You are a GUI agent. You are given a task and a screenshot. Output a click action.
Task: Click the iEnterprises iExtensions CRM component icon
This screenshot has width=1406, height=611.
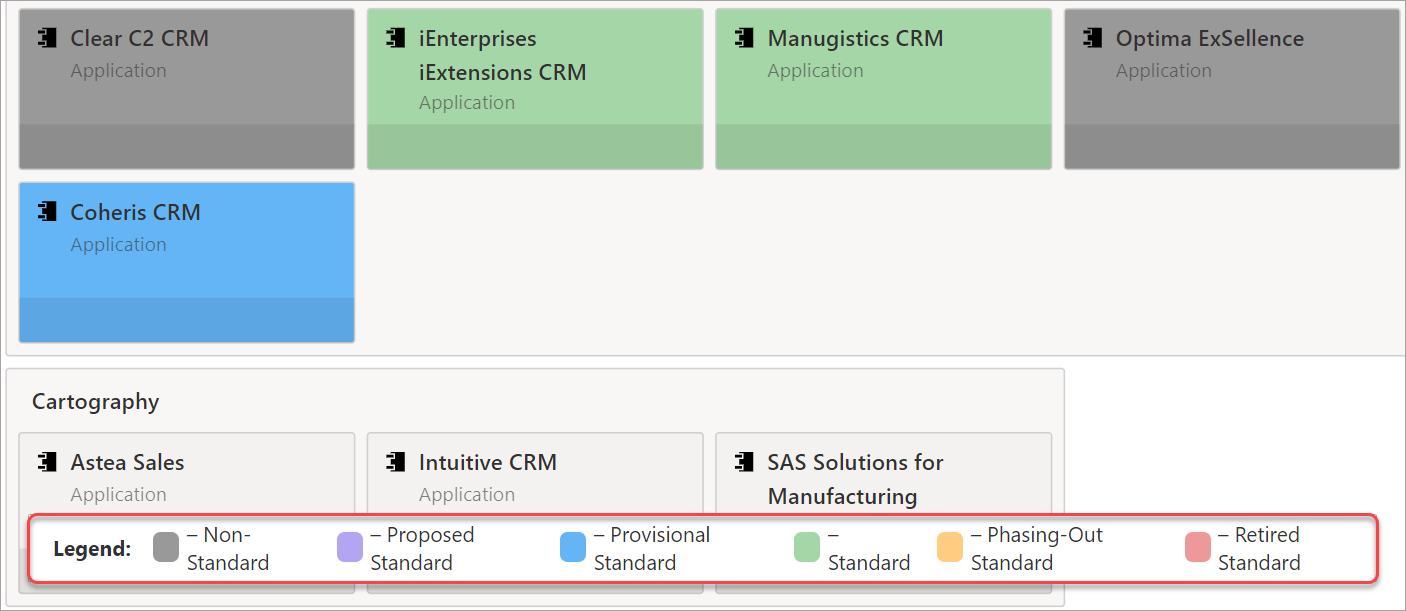pyautogui.click(x=395, y=39)
